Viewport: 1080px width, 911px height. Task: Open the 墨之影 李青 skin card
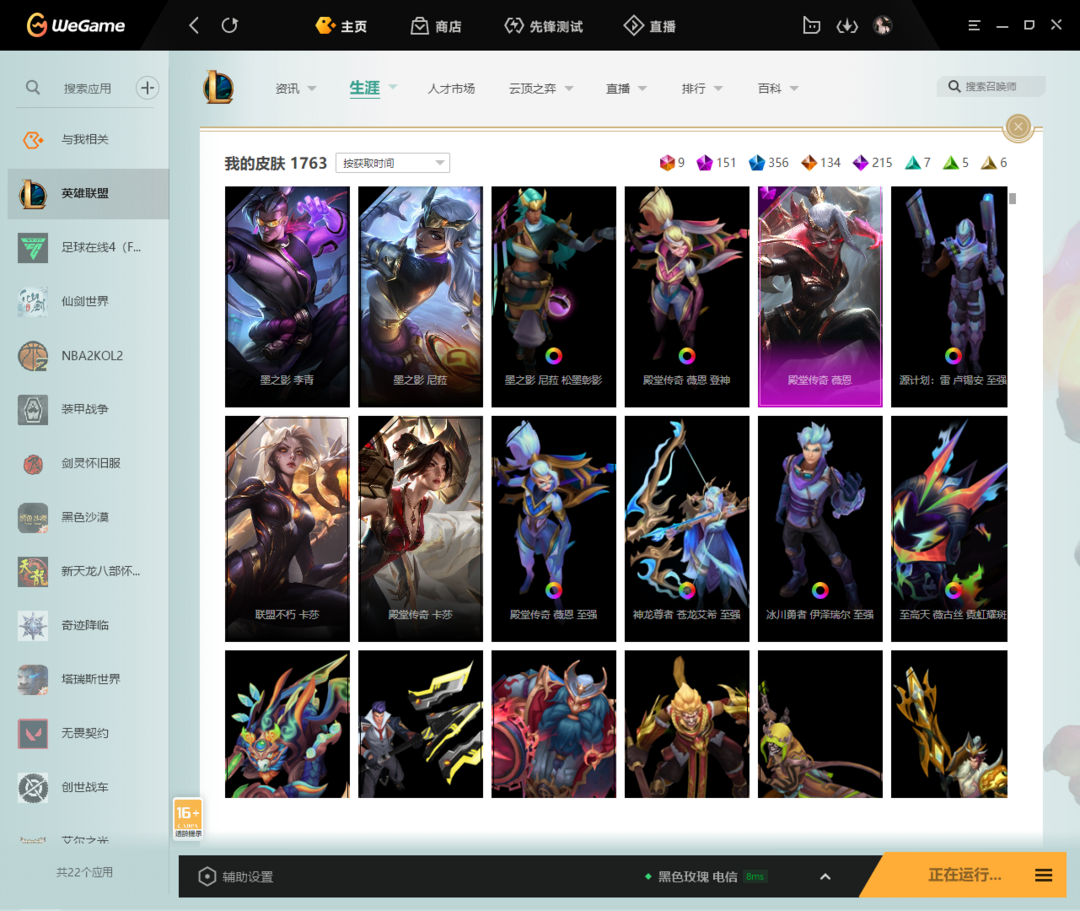pyautogui.click(x=287, y=297)
